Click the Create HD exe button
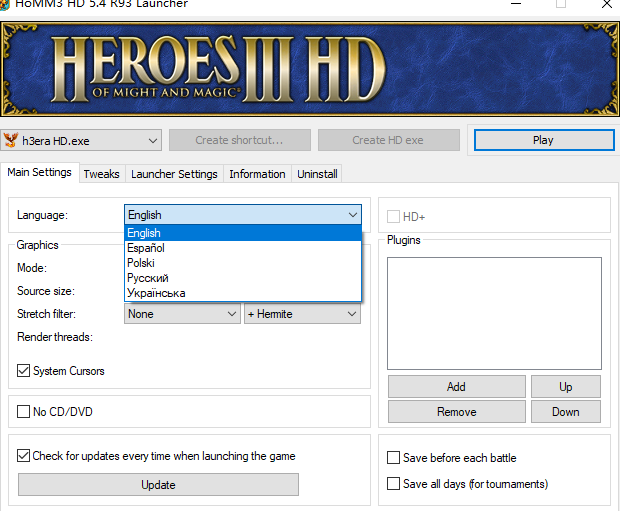Screen dimensions: 620x511 388,140
